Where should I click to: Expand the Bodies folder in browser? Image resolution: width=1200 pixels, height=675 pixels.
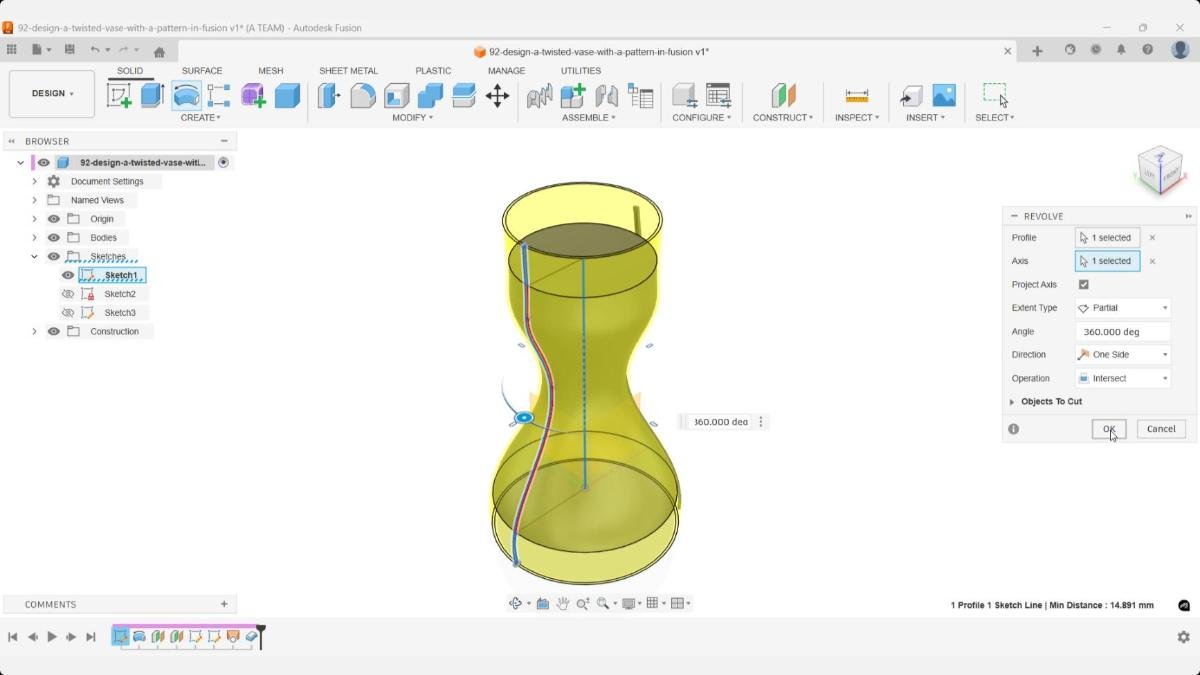coord(35,237)
